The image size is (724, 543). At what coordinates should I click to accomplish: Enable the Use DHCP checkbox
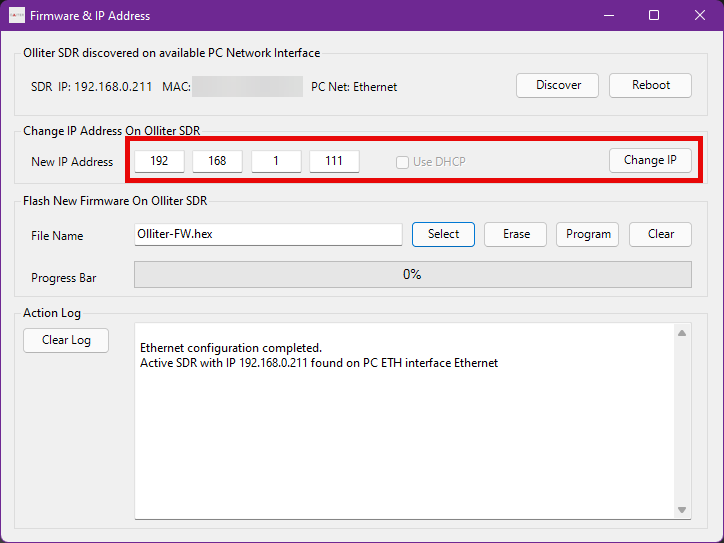tap(402, 162)
